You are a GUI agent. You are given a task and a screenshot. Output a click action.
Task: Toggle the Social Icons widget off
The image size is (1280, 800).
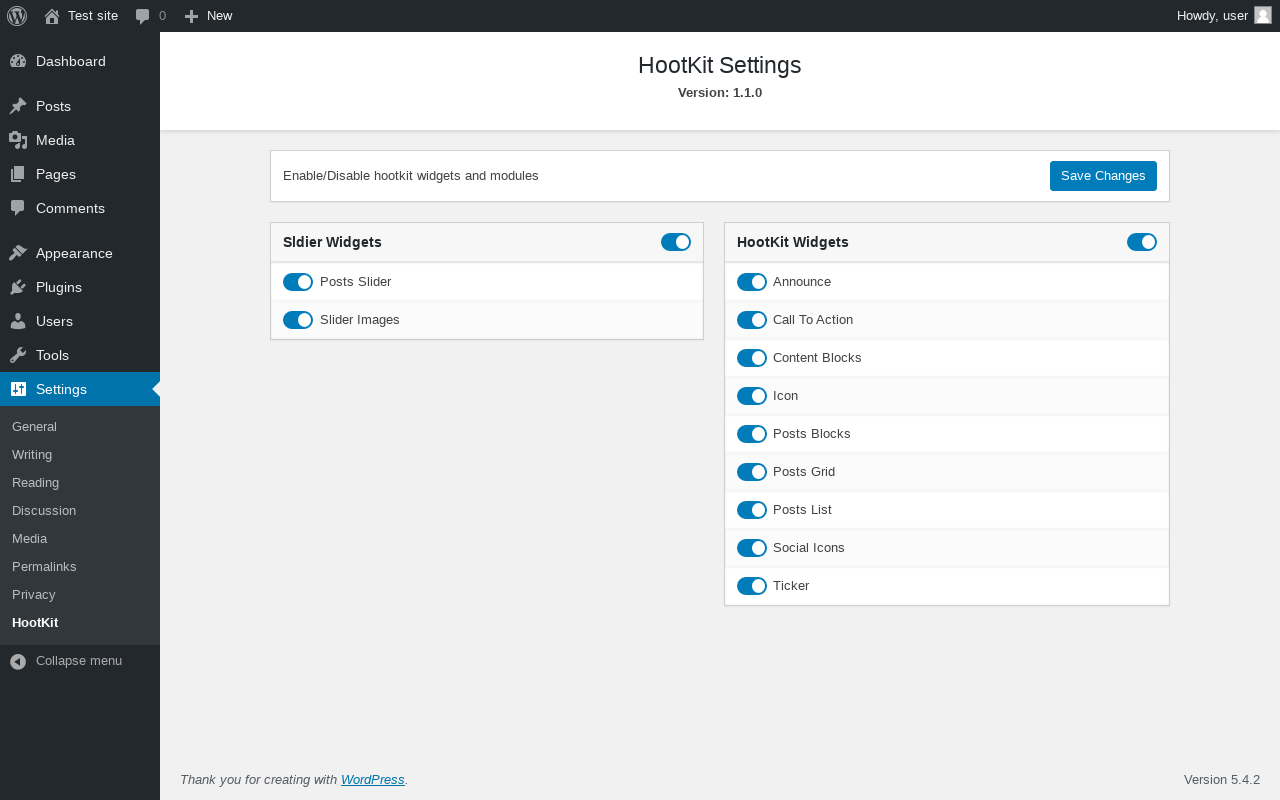[752, 548]
